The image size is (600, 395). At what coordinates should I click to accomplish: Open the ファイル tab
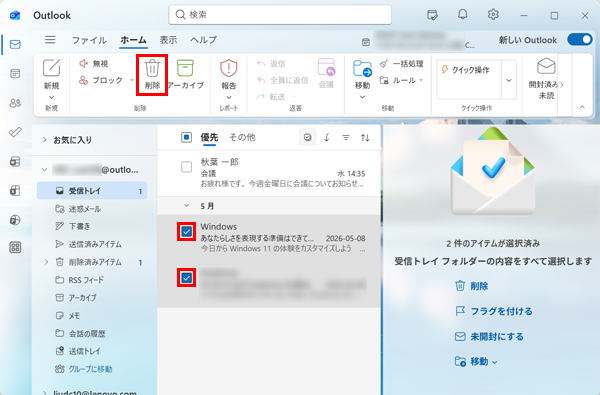click(x=89, y=40)
